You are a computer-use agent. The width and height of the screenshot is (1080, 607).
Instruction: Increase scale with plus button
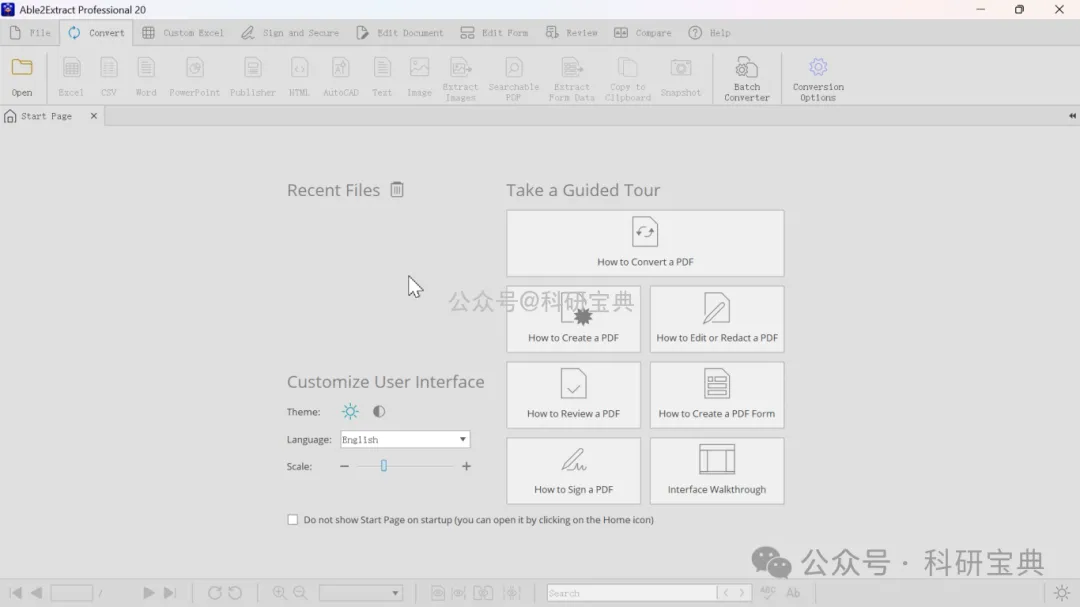(x=466, y=466)
